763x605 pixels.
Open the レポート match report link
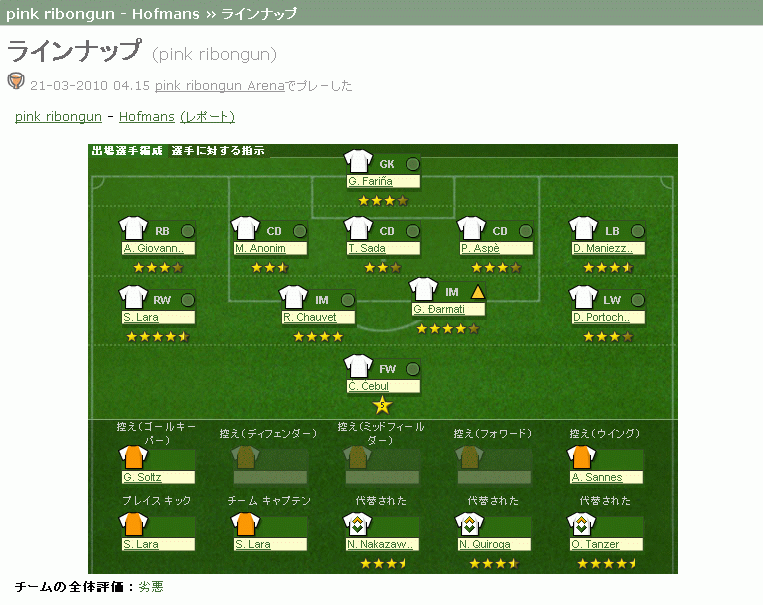(207, 117)
